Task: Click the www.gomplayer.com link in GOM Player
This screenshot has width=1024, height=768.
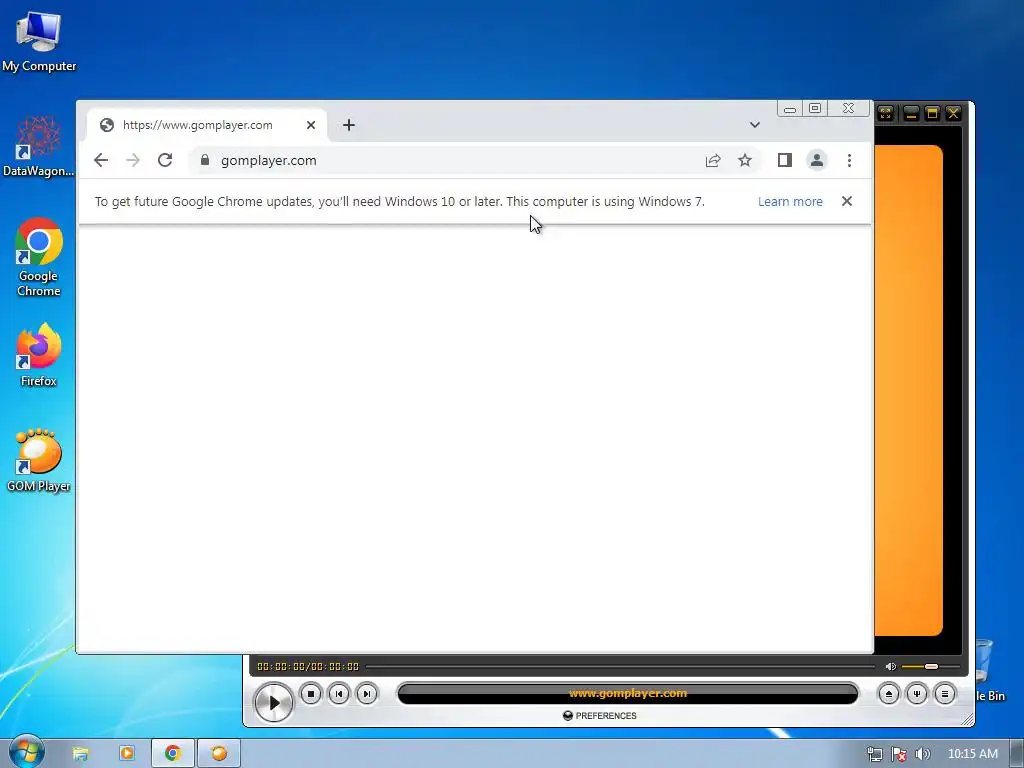Action: 628,694
